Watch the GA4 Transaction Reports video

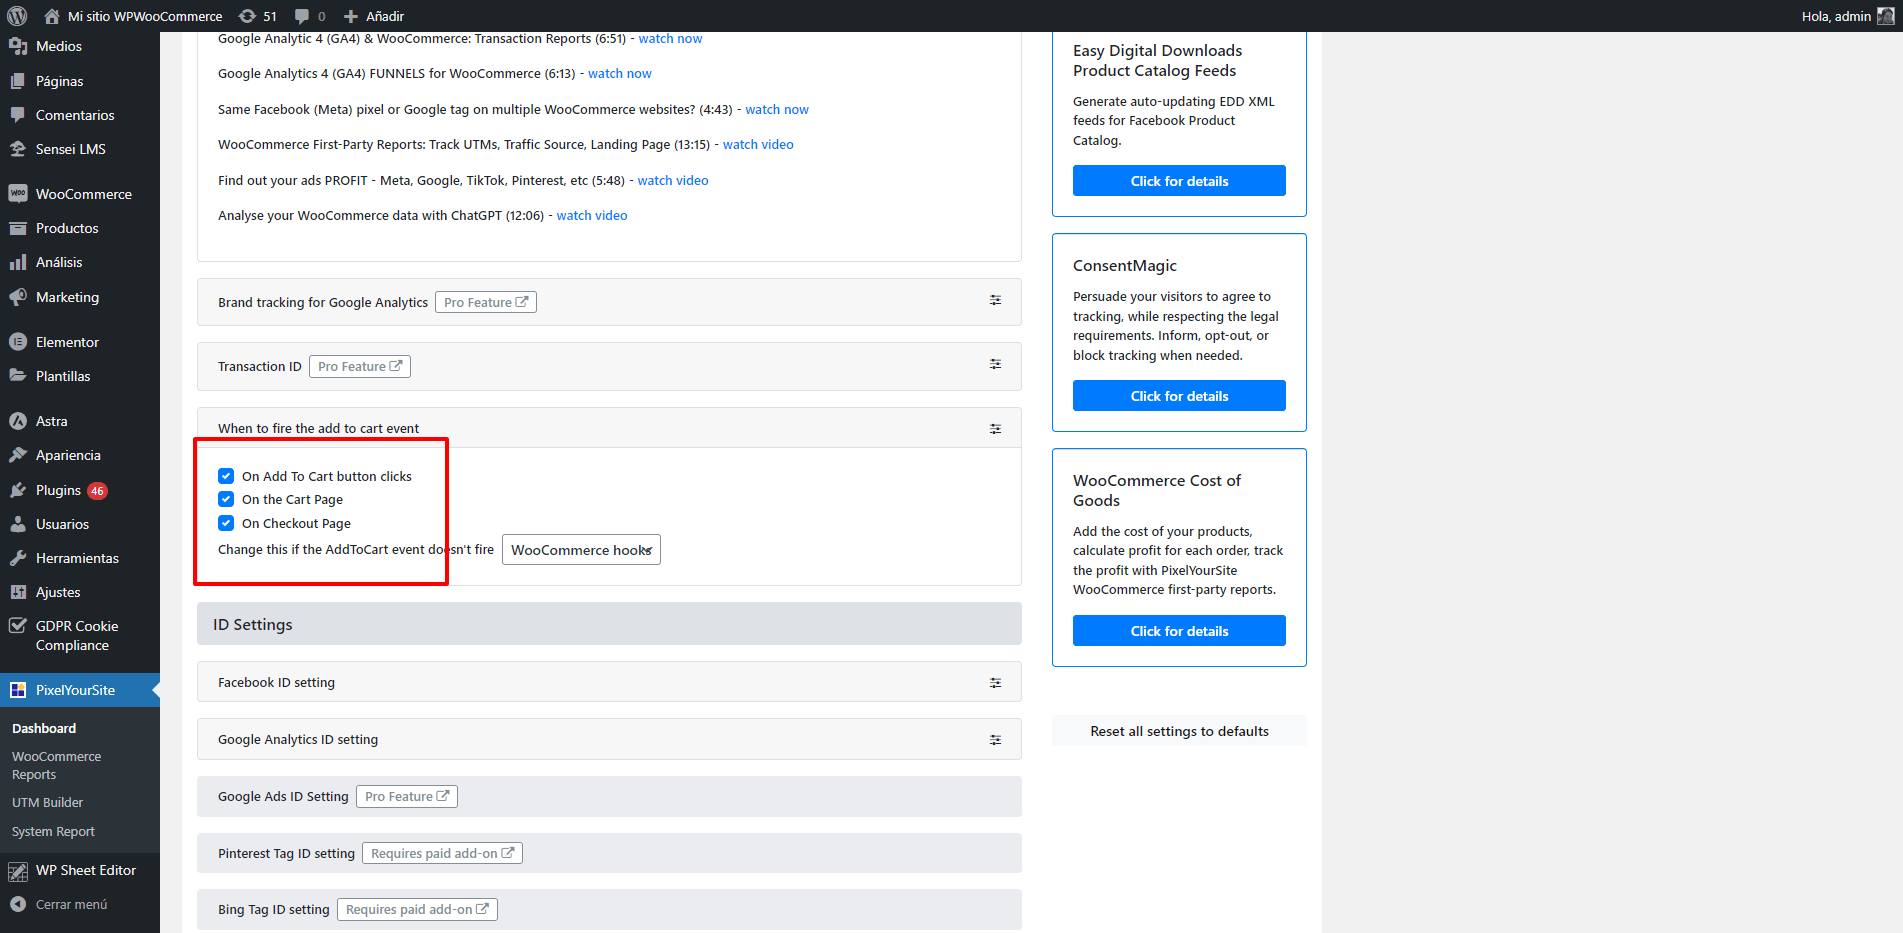[x=670, y=38]
